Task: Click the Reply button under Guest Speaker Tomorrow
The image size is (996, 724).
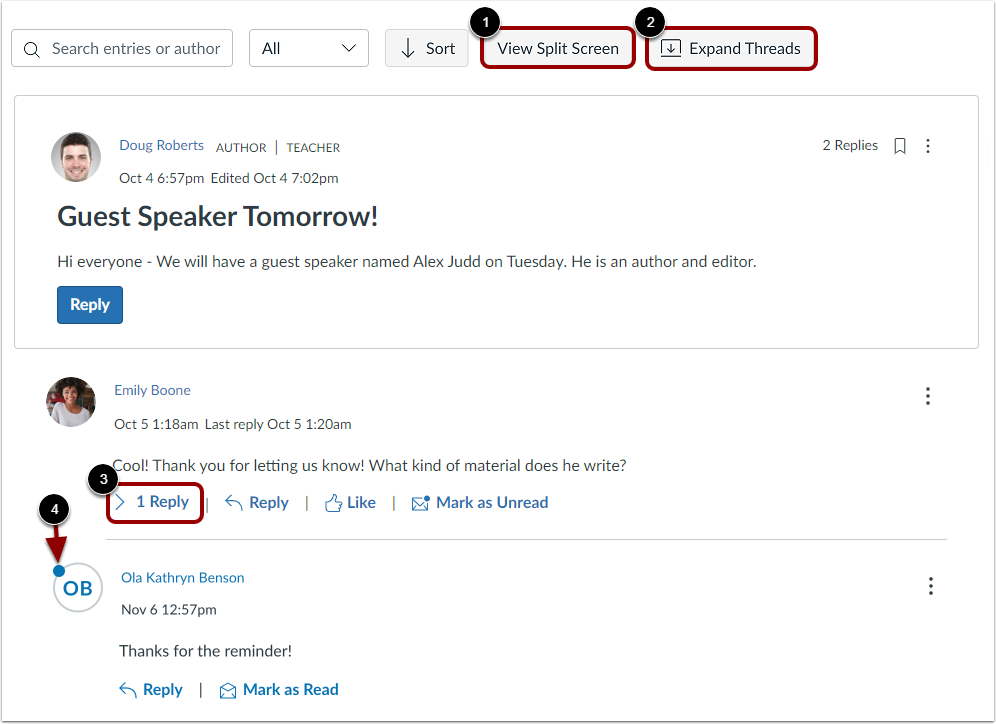Action: (x=89, y=305)
